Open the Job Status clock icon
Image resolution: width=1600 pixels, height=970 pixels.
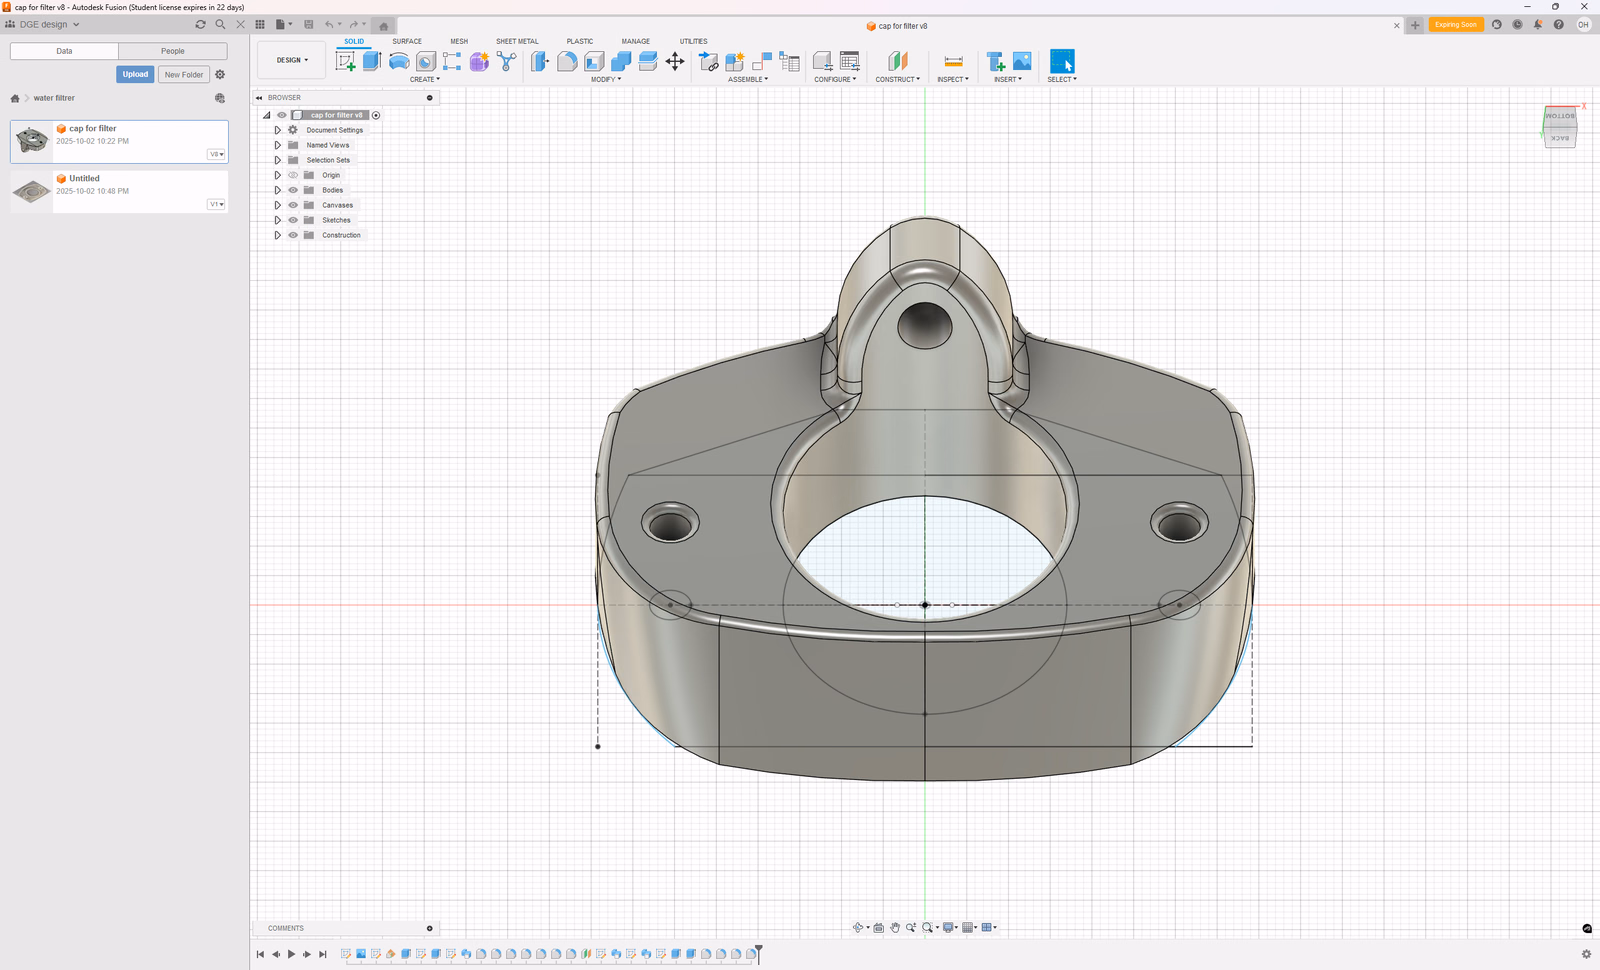(1517, 25)
